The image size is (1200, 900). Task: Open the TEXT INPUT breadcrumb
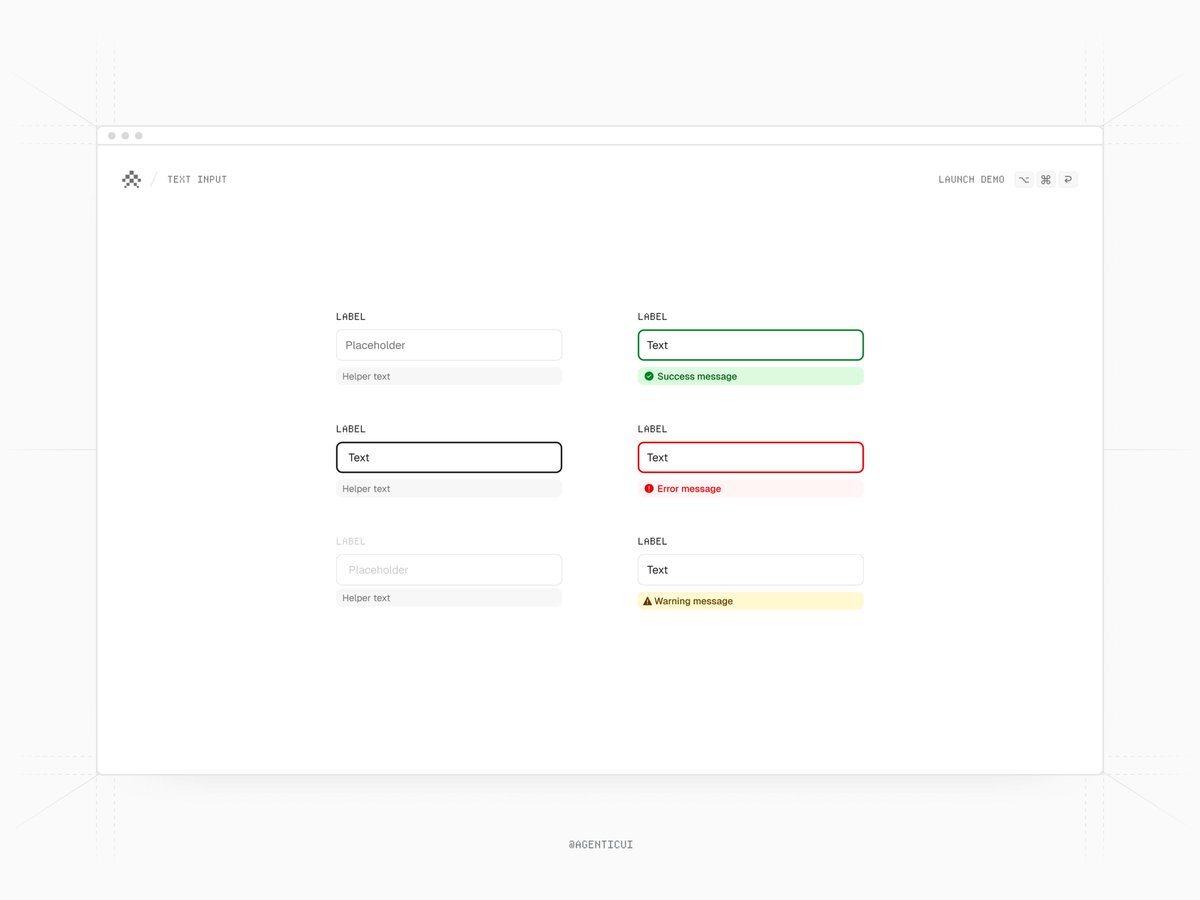click(x=197, y=180)
